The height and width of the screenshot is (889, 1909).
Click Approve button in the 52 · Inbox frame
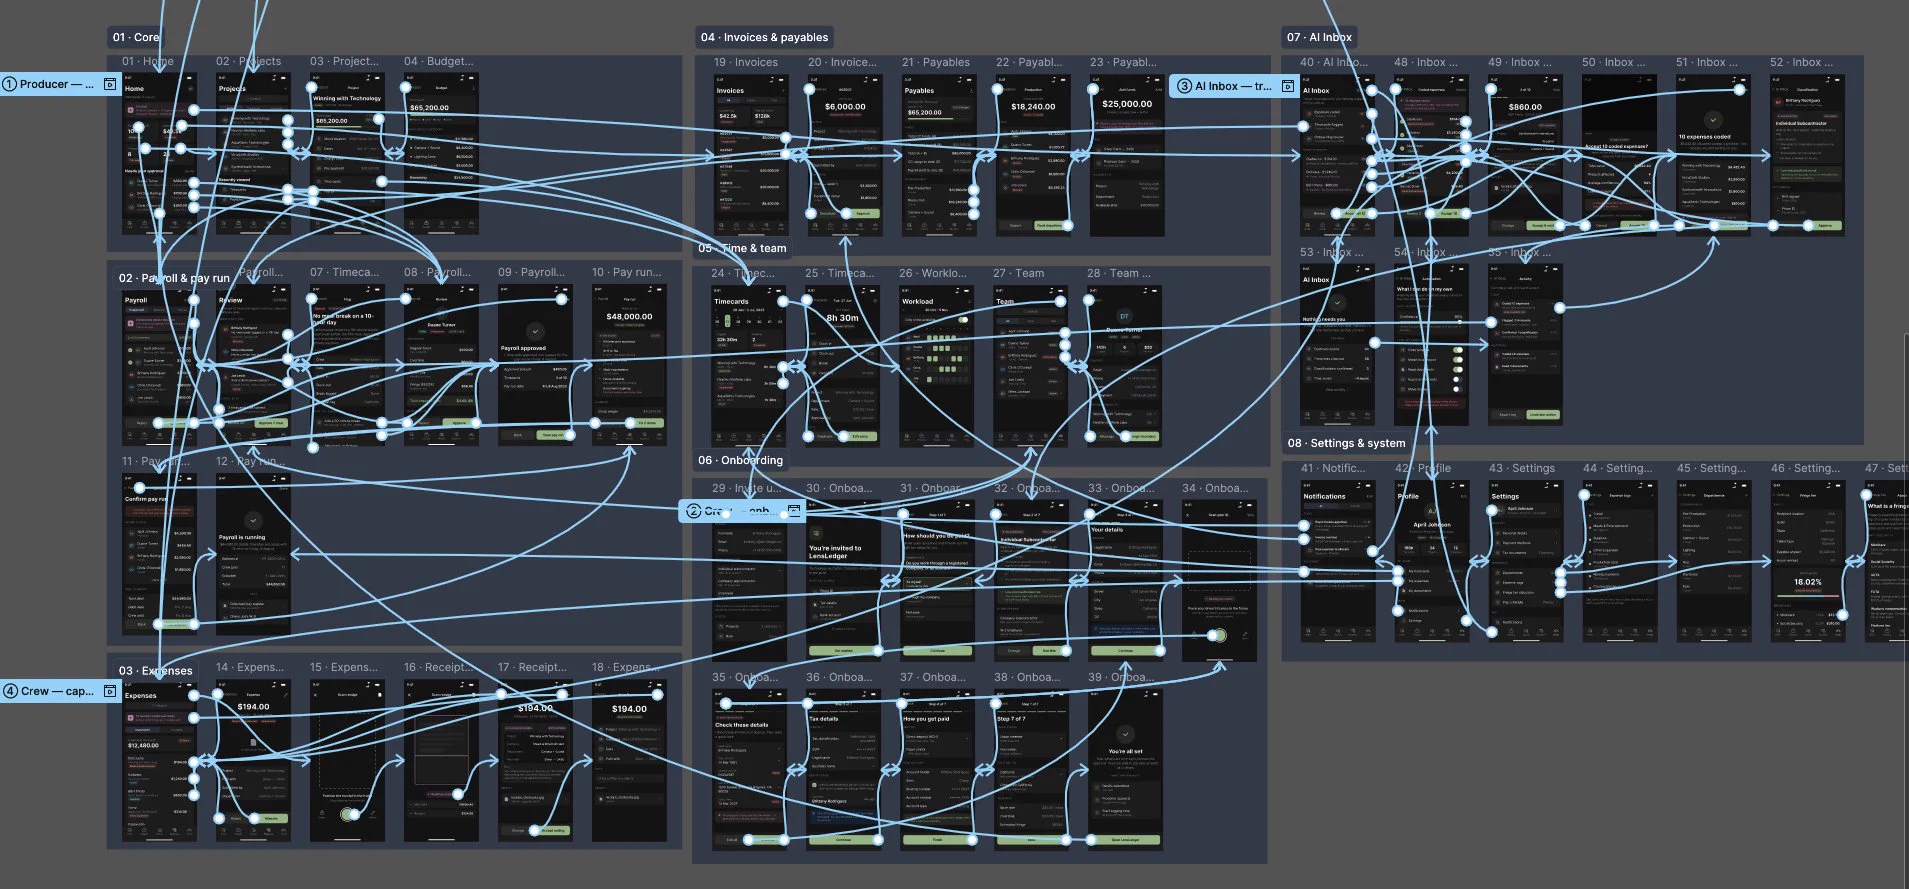pyautogui.click(x=1825, y=226)
